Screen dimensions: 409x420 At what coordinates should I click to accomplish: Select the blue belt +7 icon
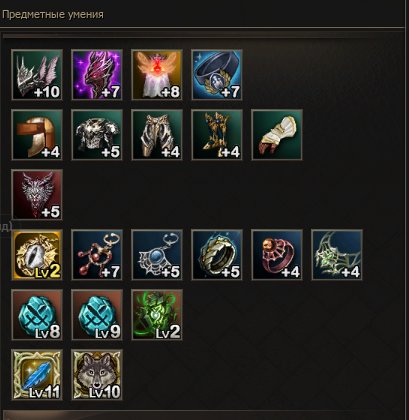pyautogui.click(x=217, y=75)
